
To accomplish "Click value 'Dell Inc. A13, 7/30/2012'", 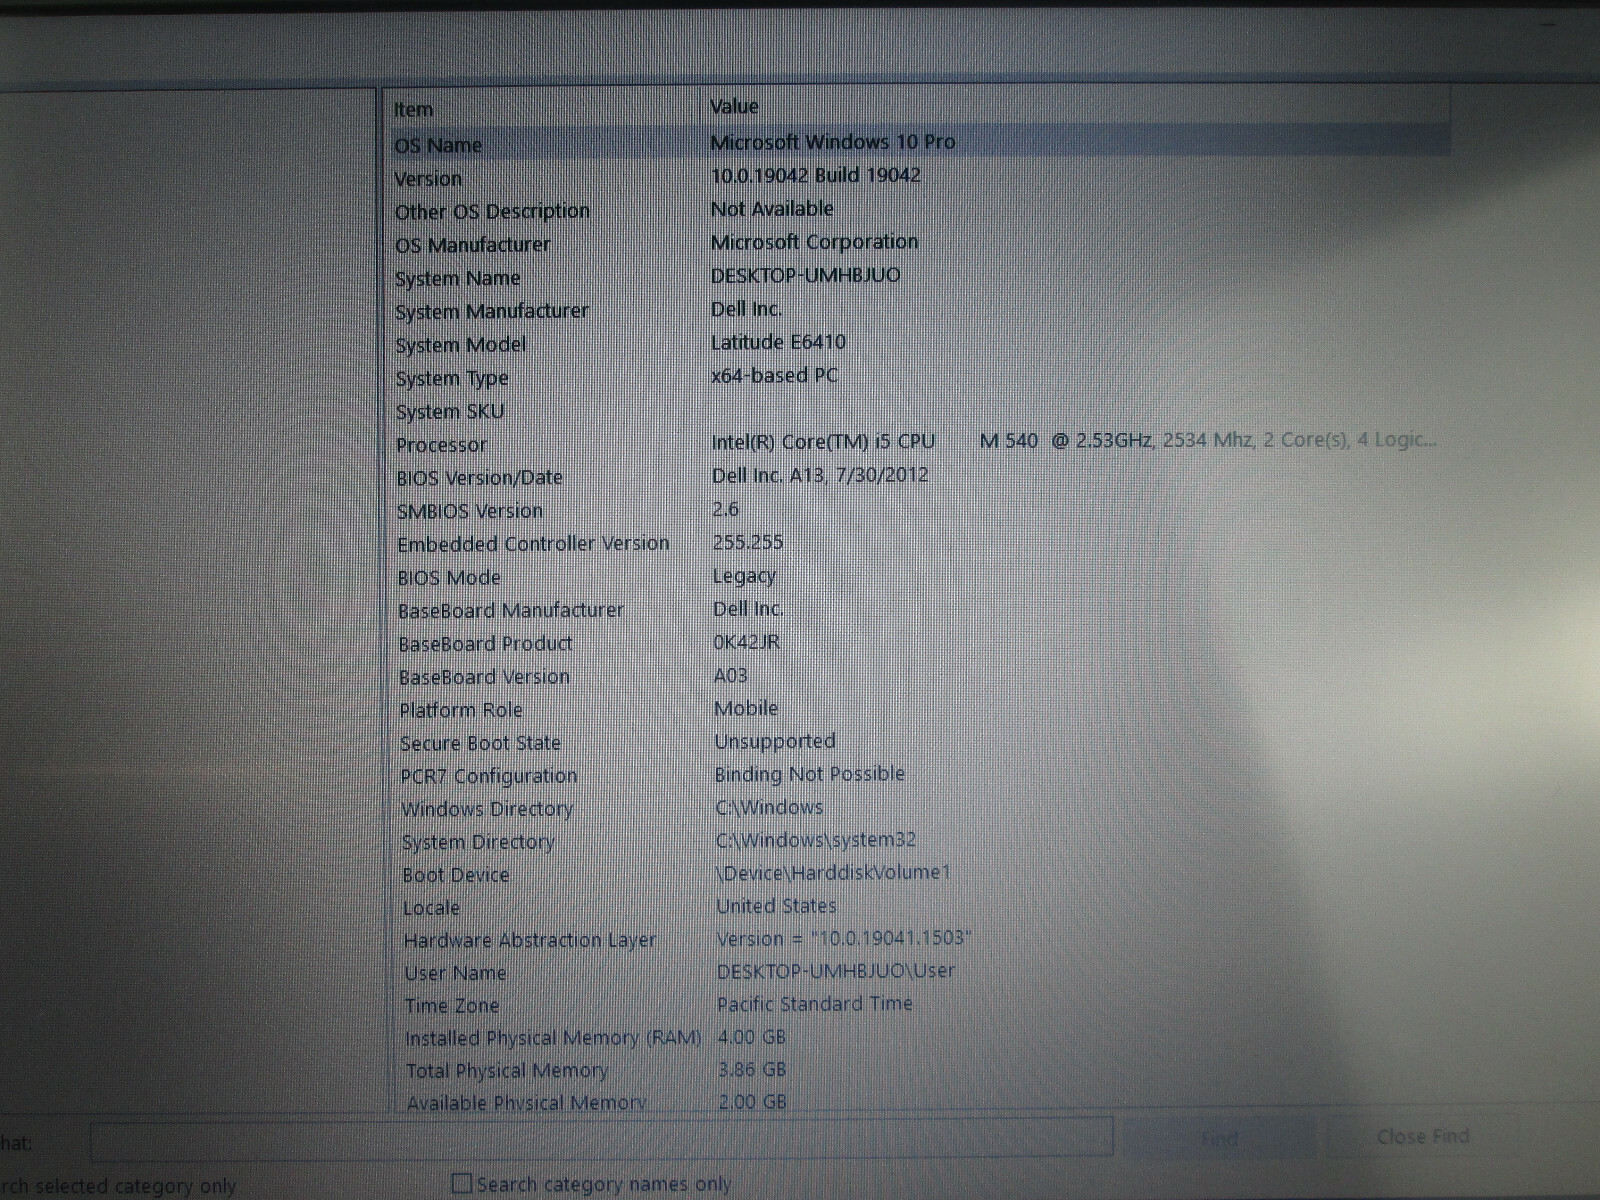I will click(820, 475).
